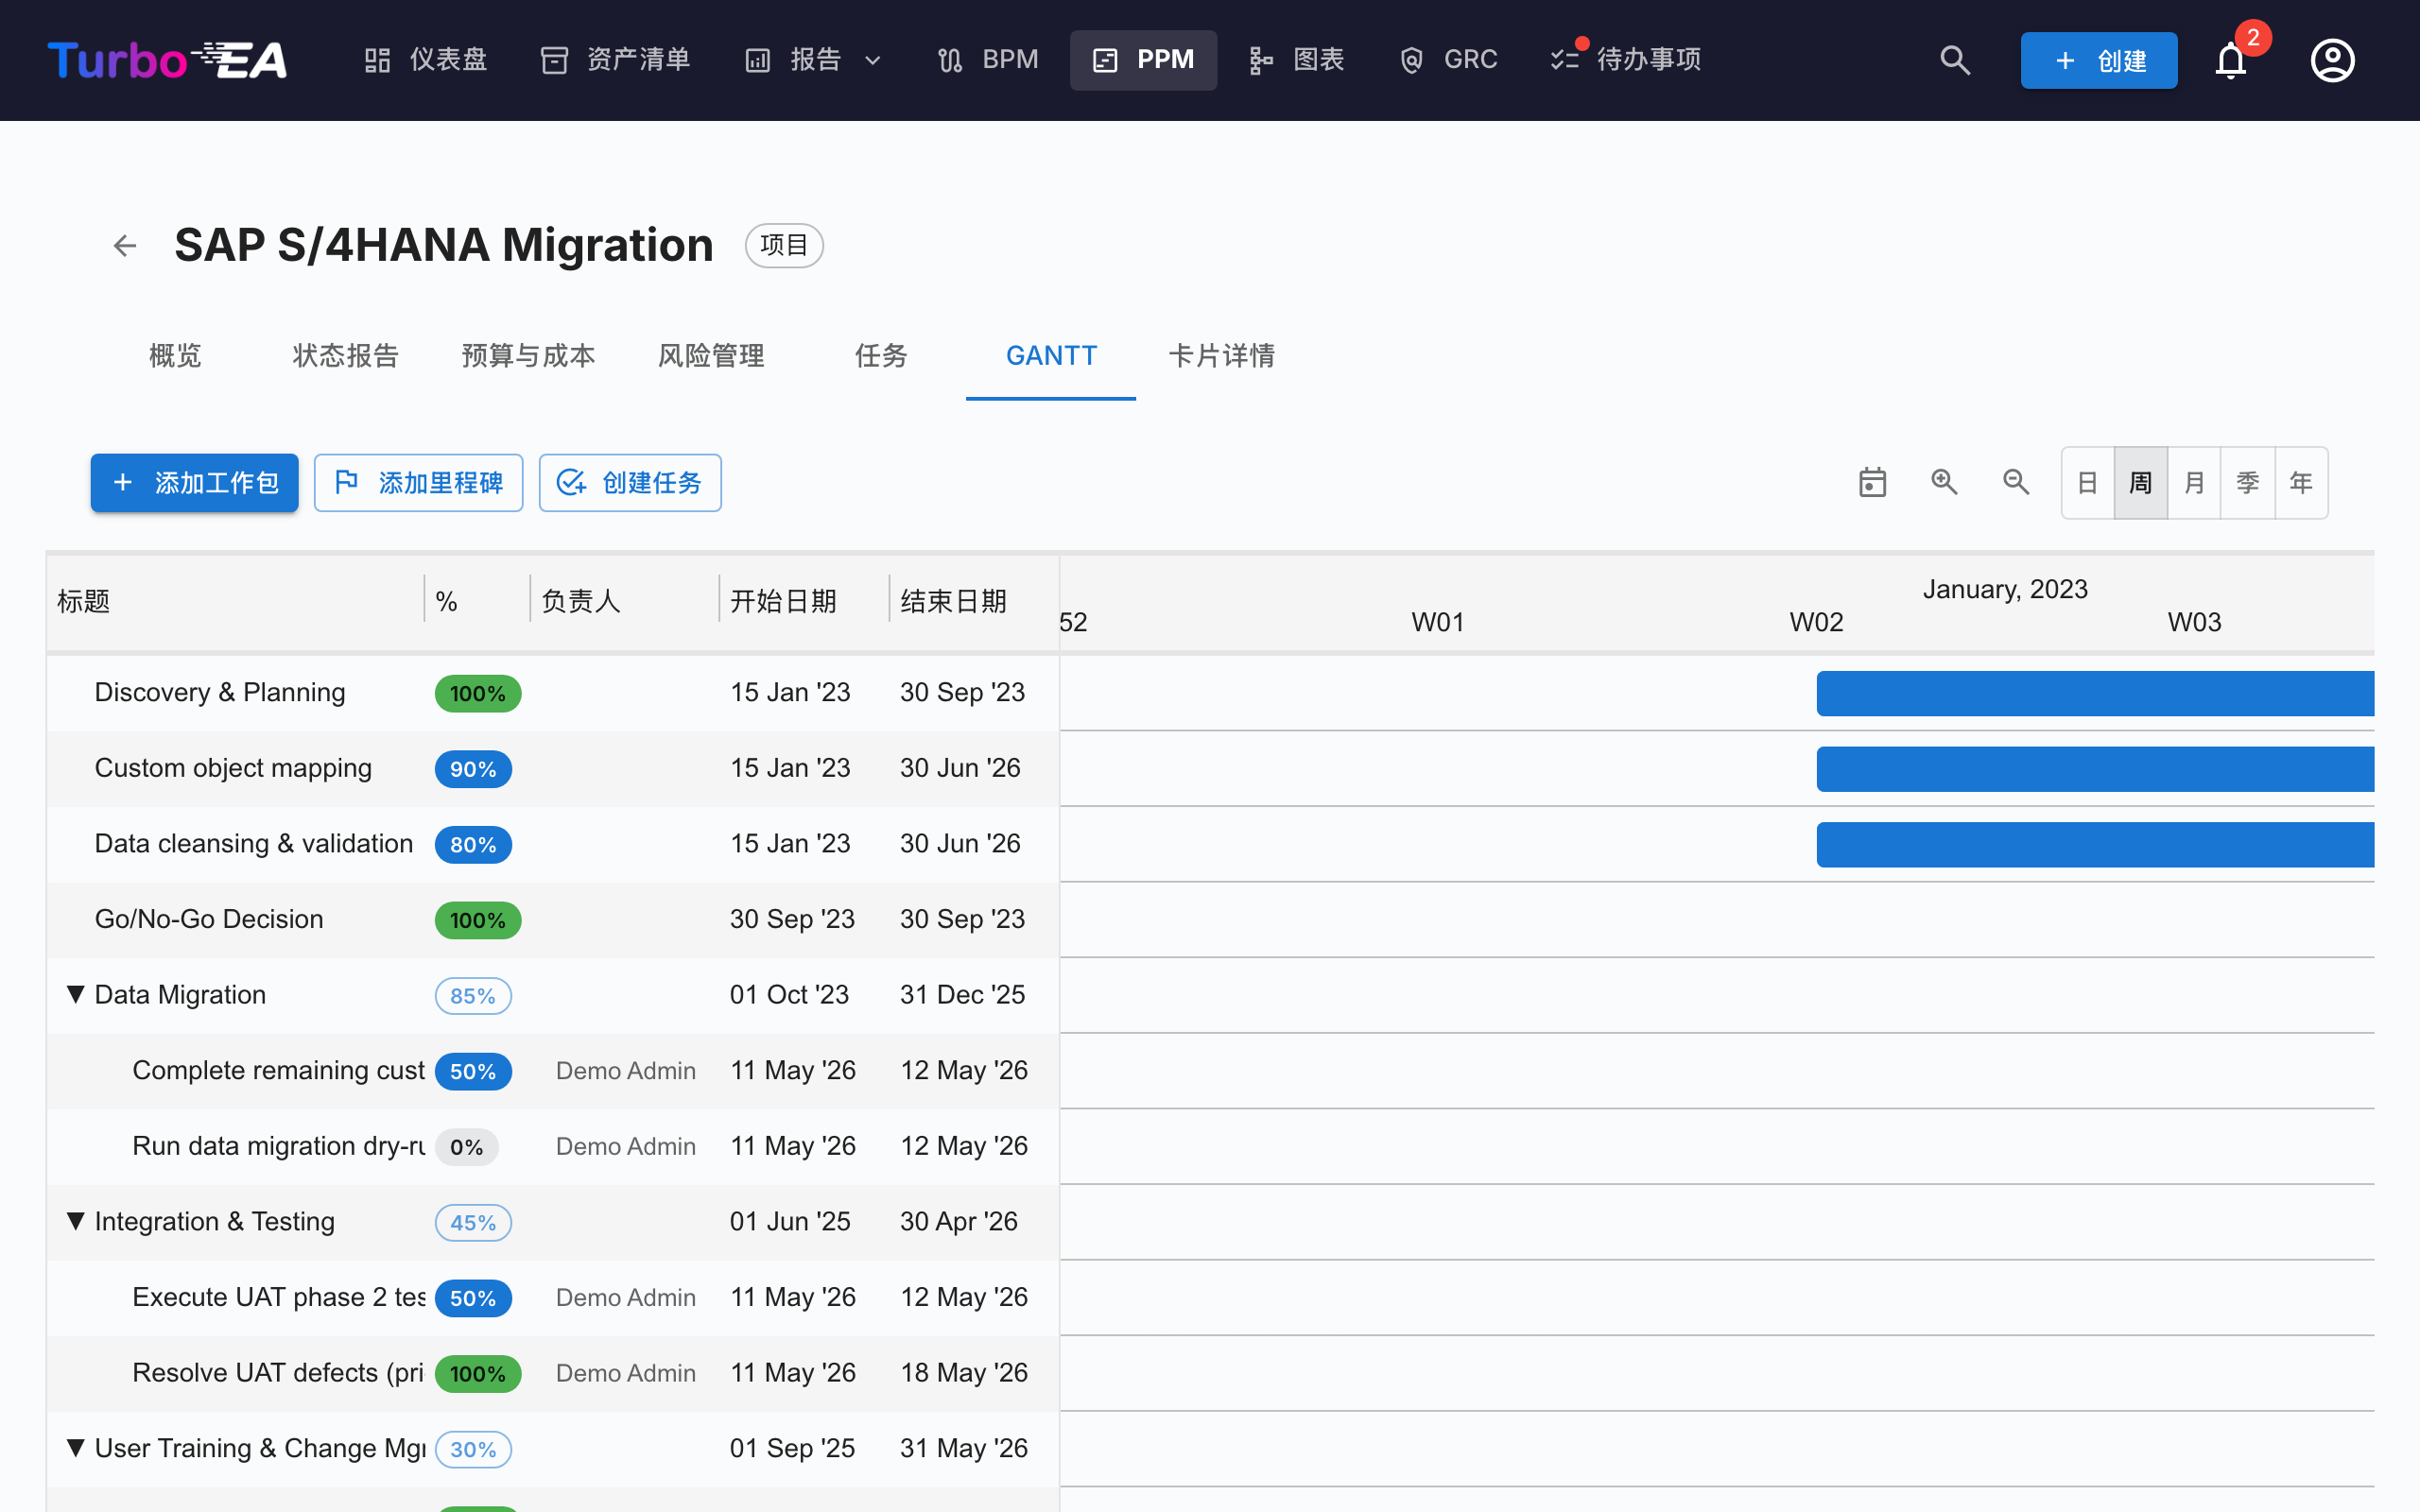Click the 18 May '26 end date cell
2420x1512 pixels.
[x=964, y=1373]
